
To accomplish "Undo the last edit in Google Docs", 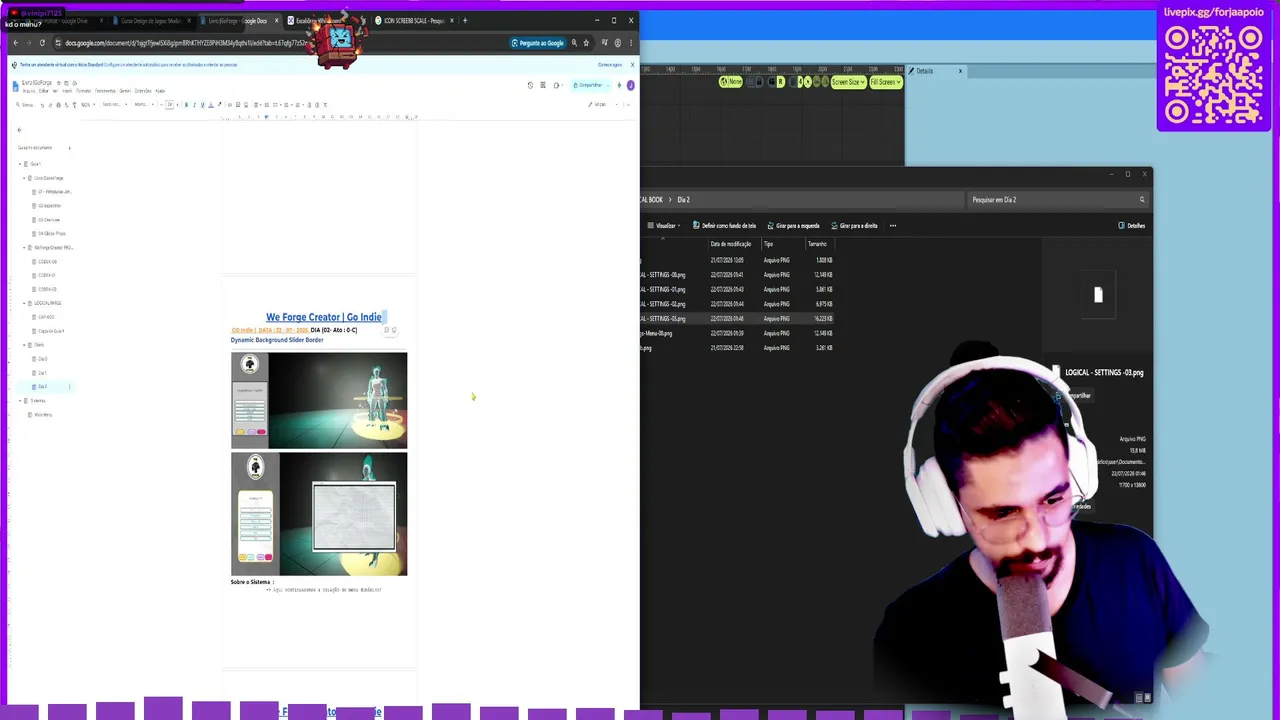I will (x=41, y=105).
